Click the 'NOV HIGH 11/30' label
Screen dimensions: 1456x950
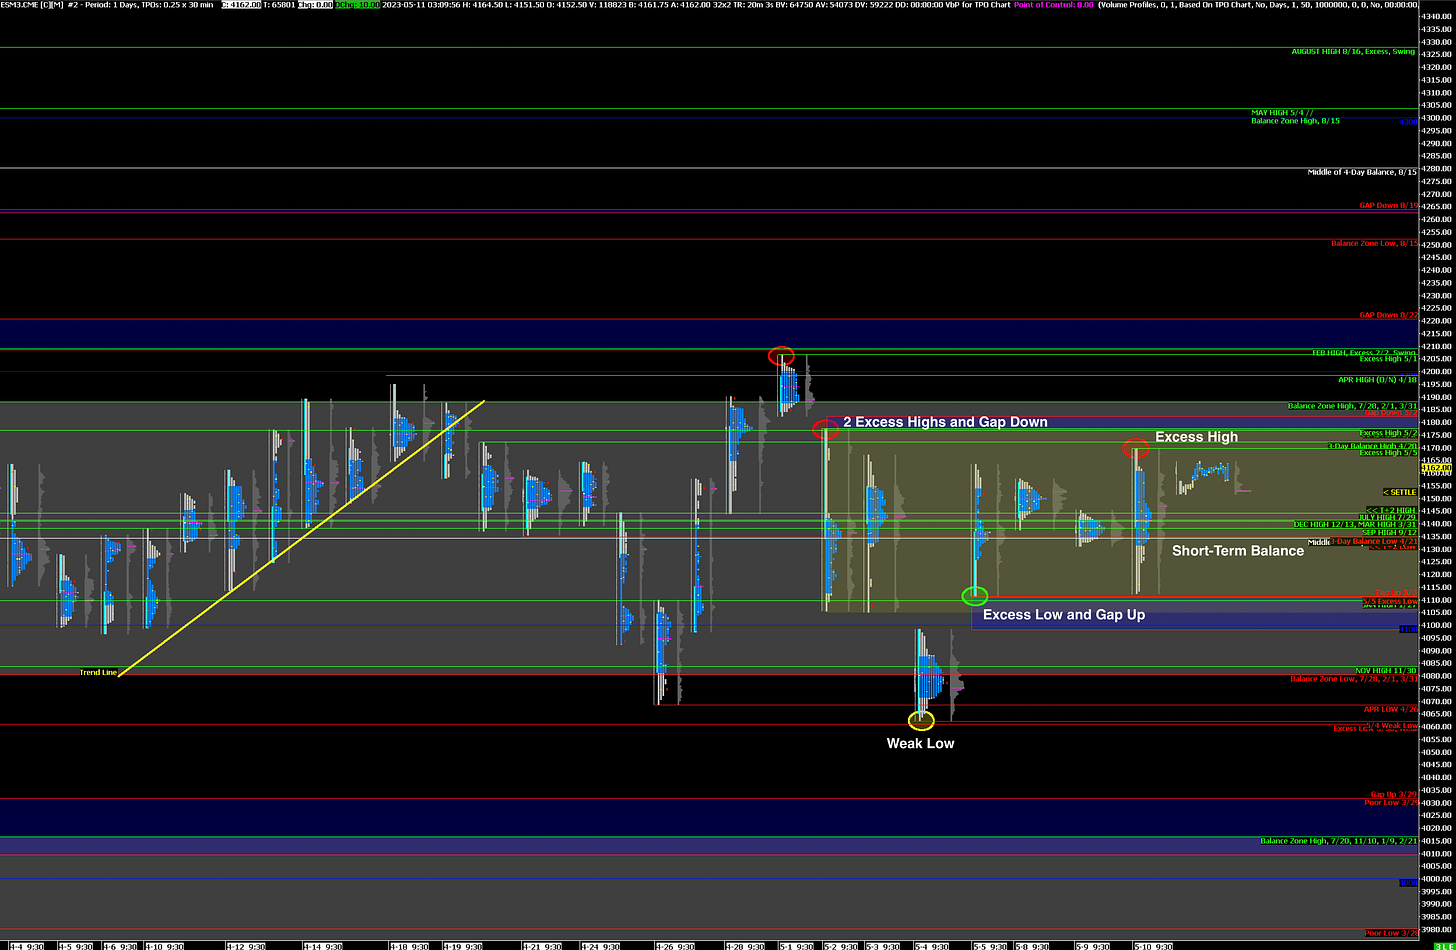pyautogui.click(x=1386, y=670)
